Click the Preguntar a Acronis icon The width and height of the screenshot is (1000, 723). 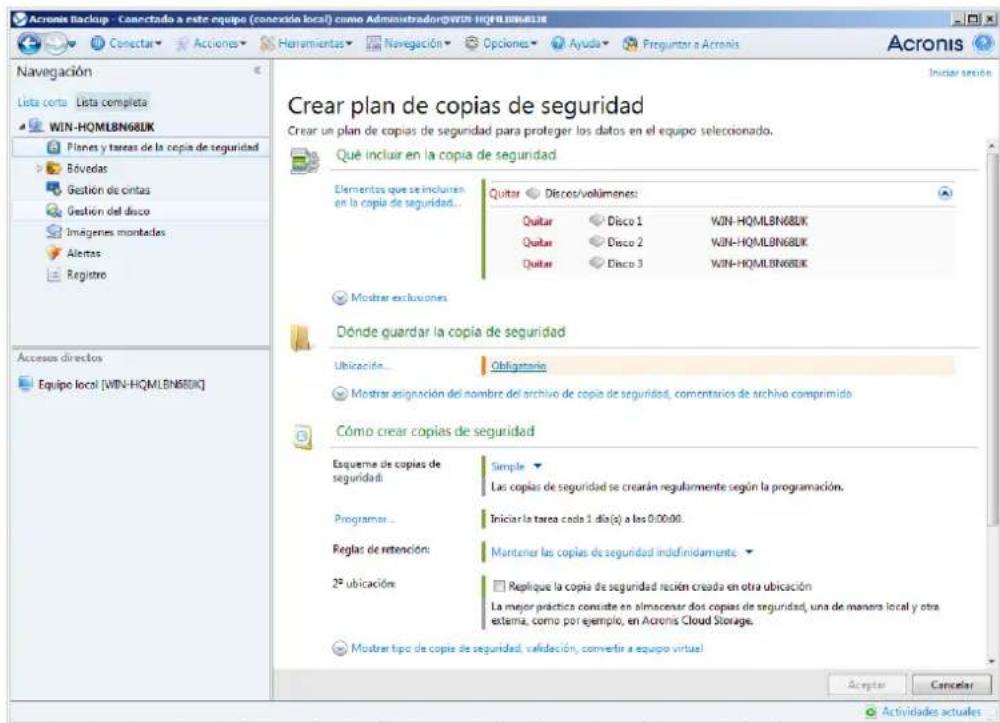click(630, 44)
